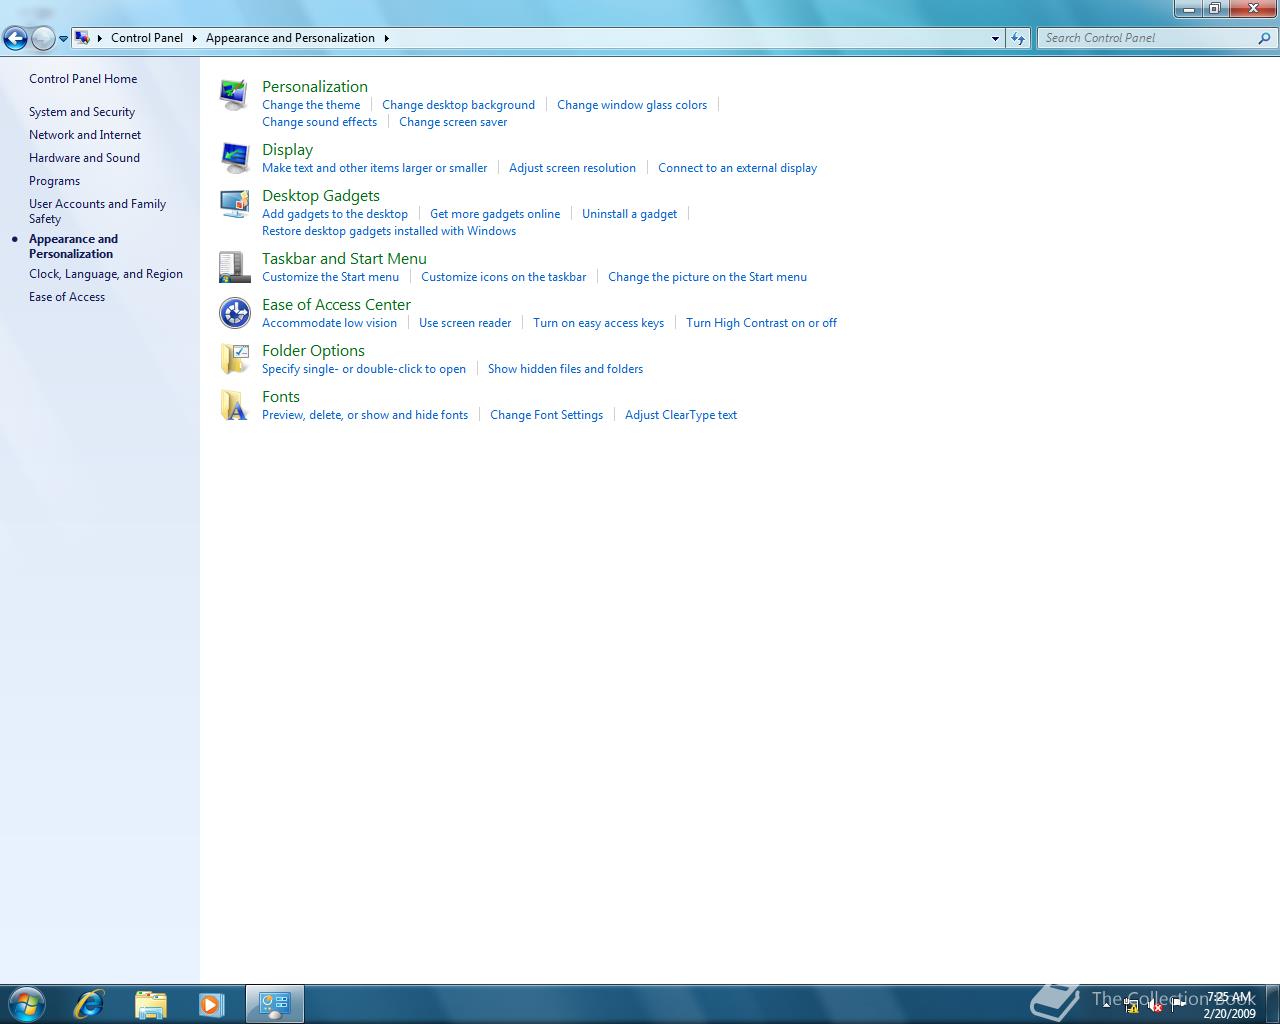The width and height of the screenshot is (1280, 1024).
Task: Click the network tray icon
Action: tap(1131, 1006)
